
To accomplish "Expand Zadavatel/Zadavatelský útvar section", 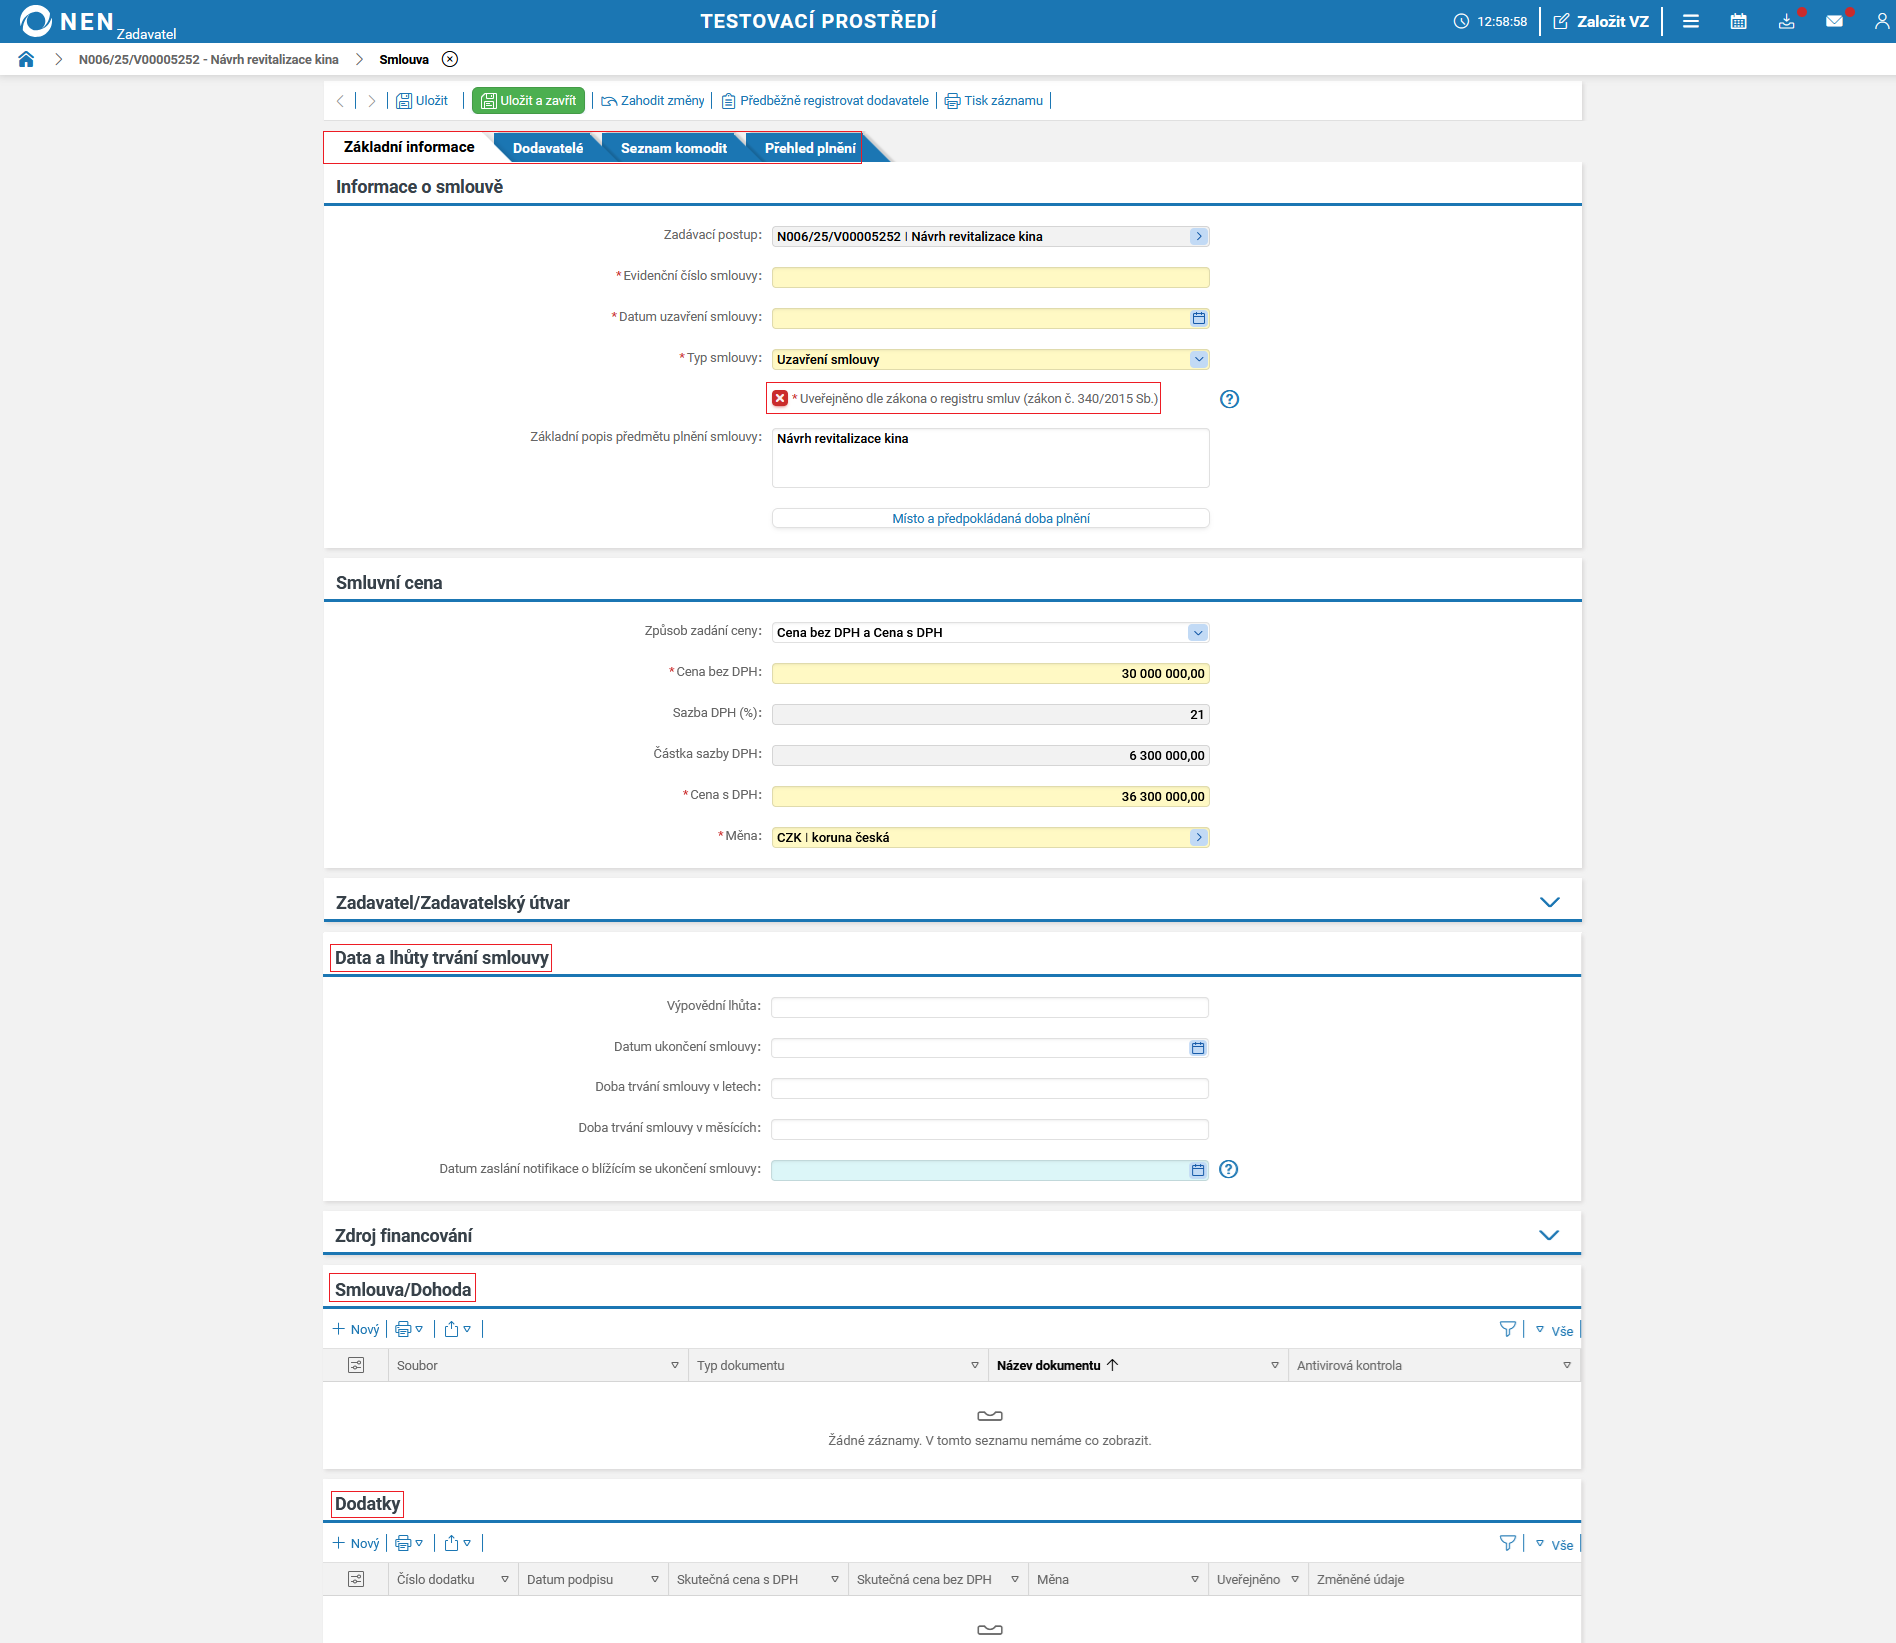I will (x=1549, y=902).
